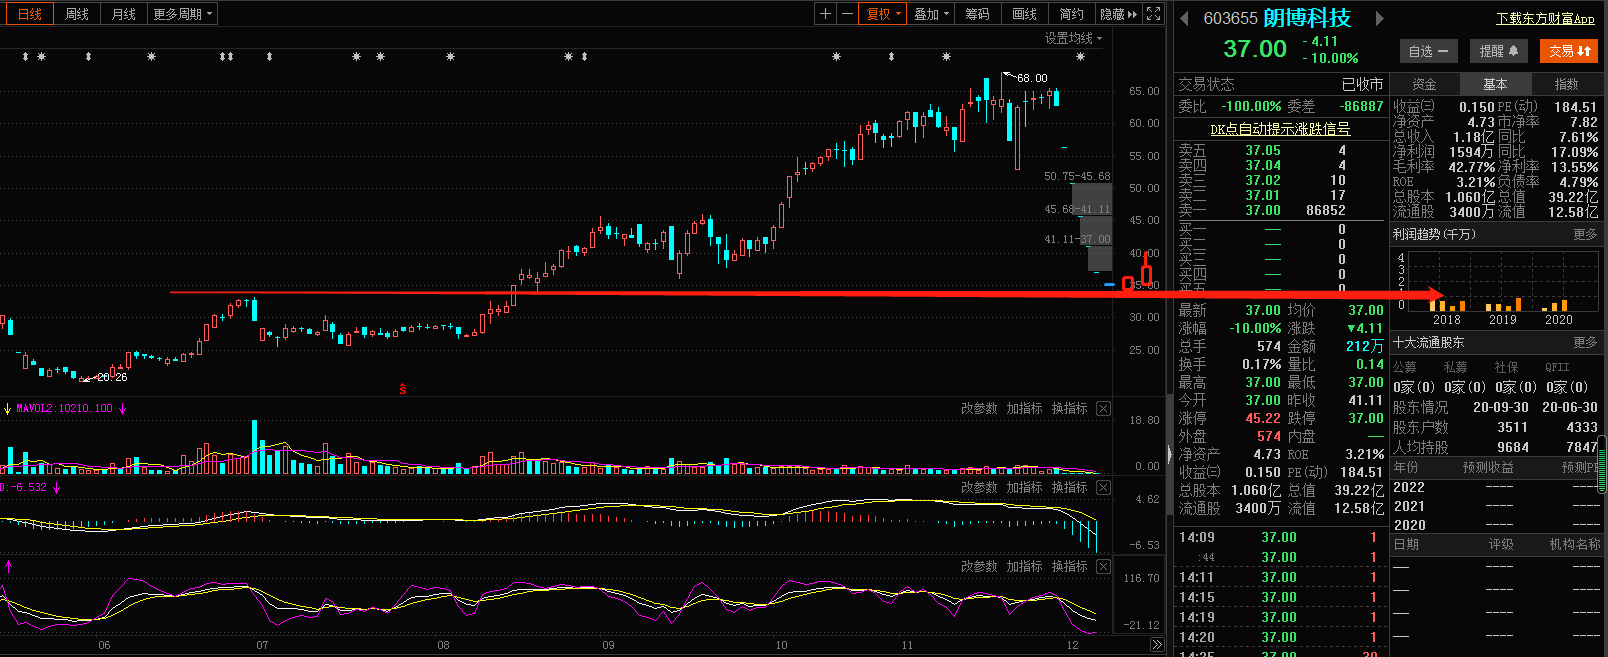
Task: Click the 20.26 low price label
Action: pos(112,377)
